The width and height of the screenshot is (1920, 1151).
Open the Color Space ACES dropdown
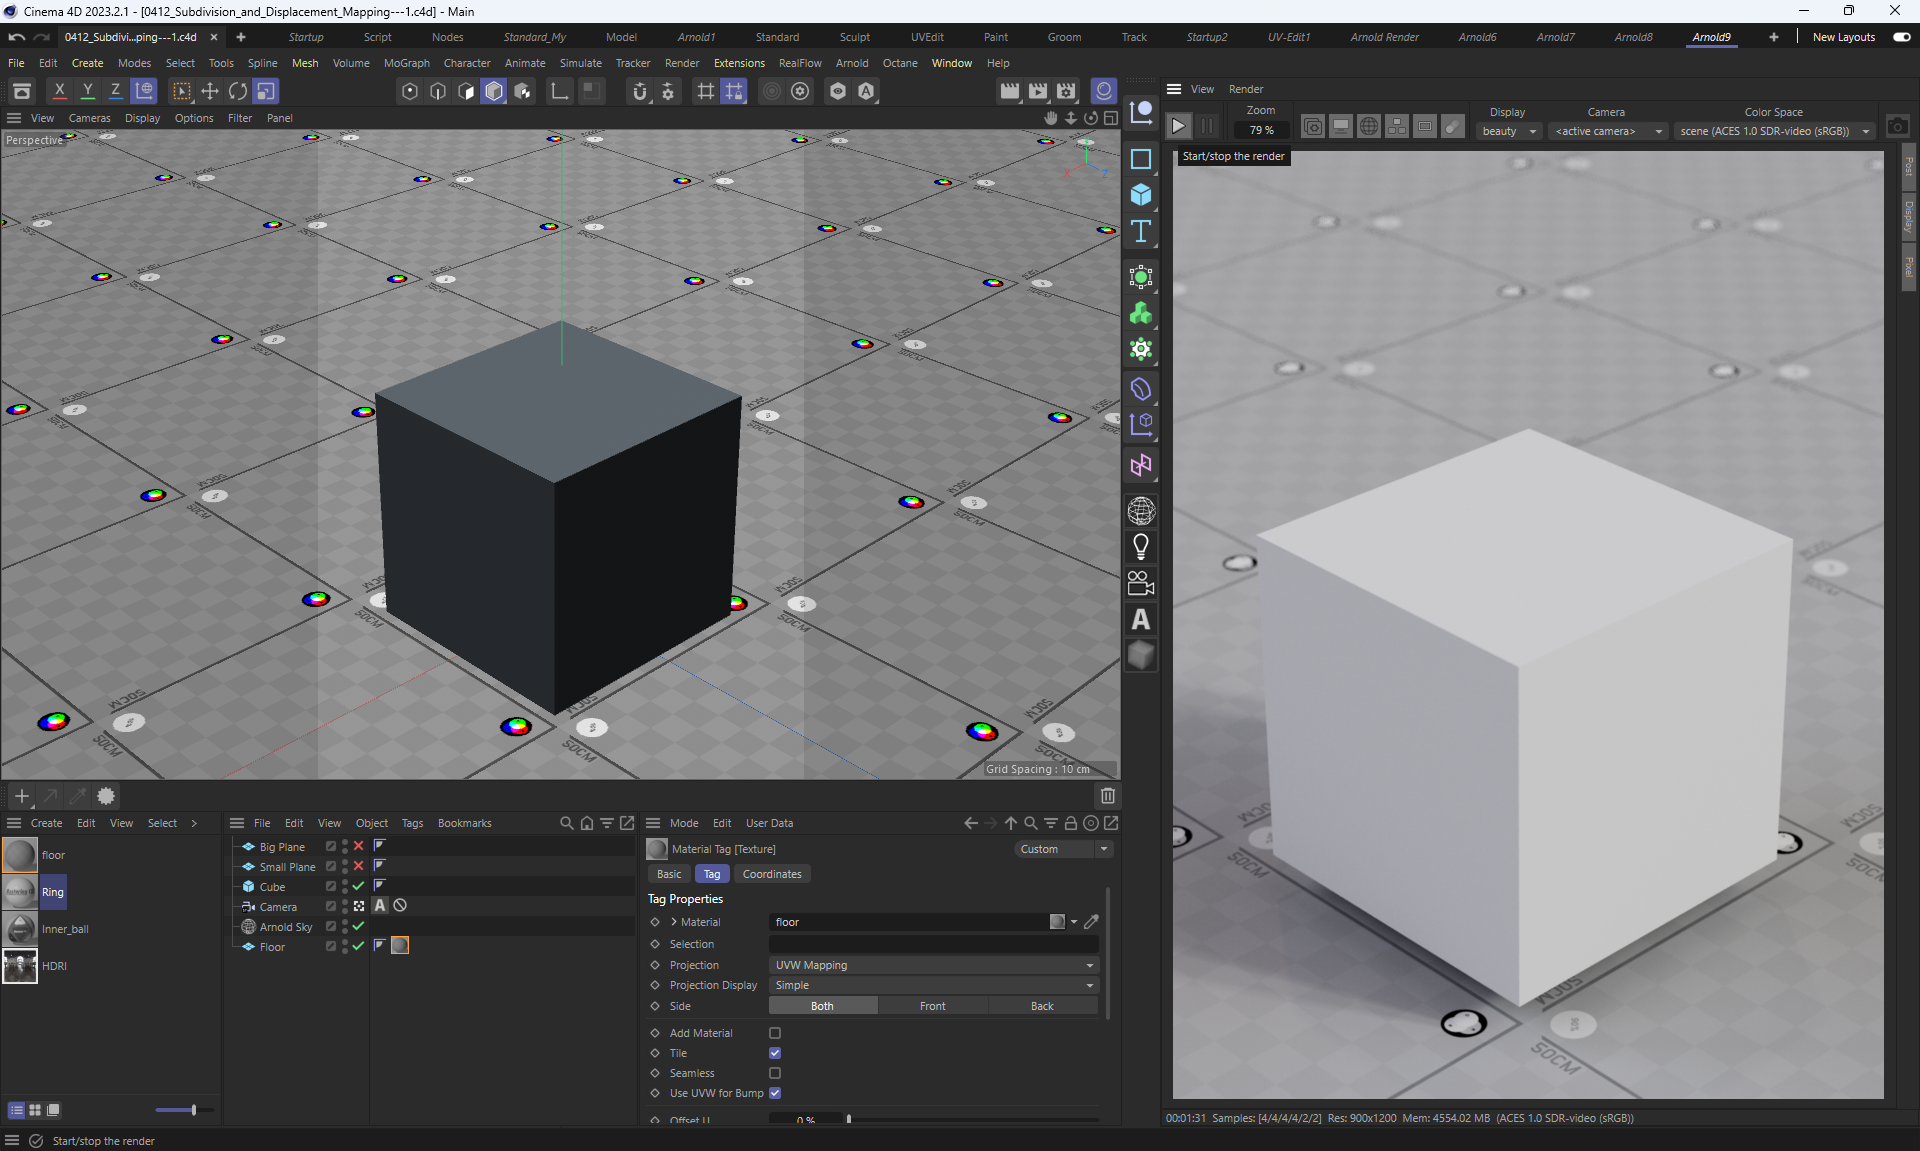coord(1773,131)
